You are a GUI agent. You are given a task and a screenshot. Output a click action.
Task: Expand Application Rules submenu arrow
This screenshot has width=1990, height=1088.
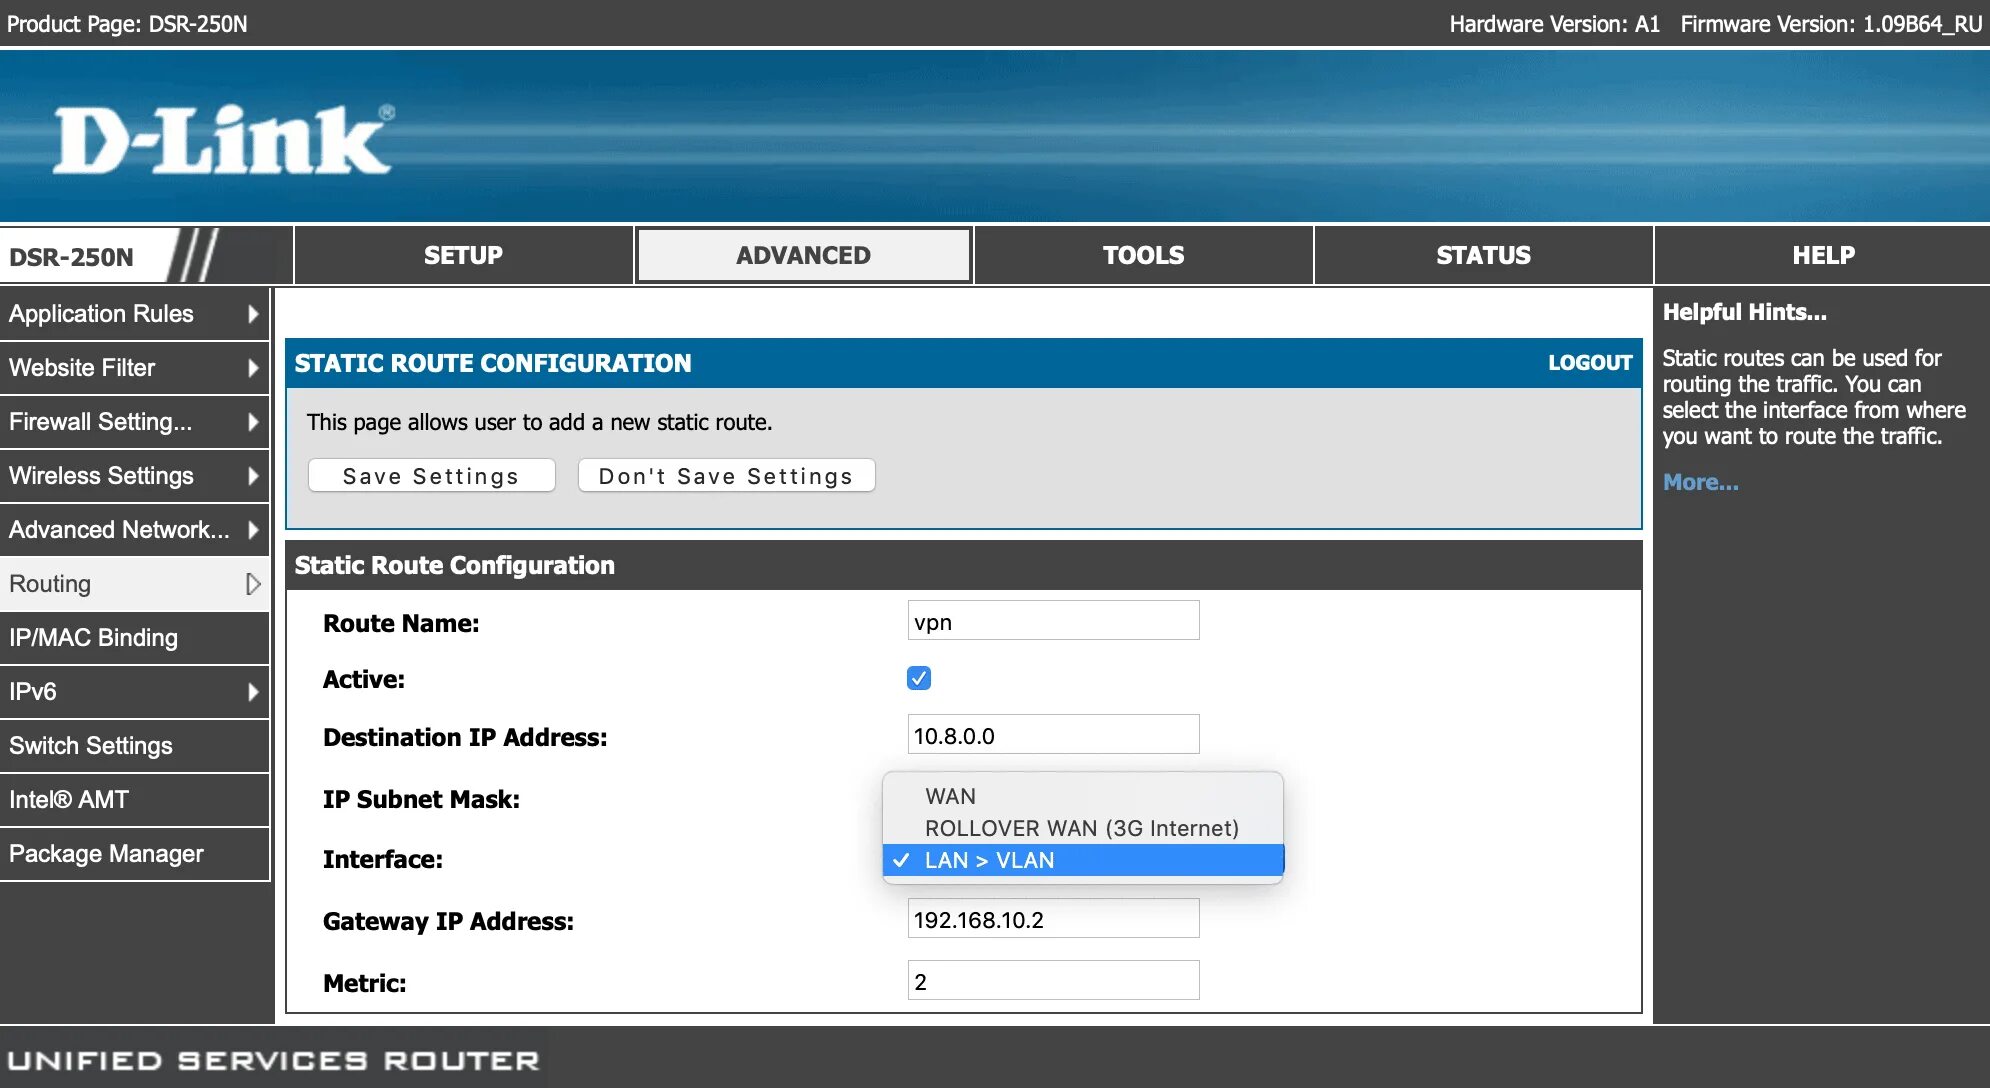[x=253, y=314]
